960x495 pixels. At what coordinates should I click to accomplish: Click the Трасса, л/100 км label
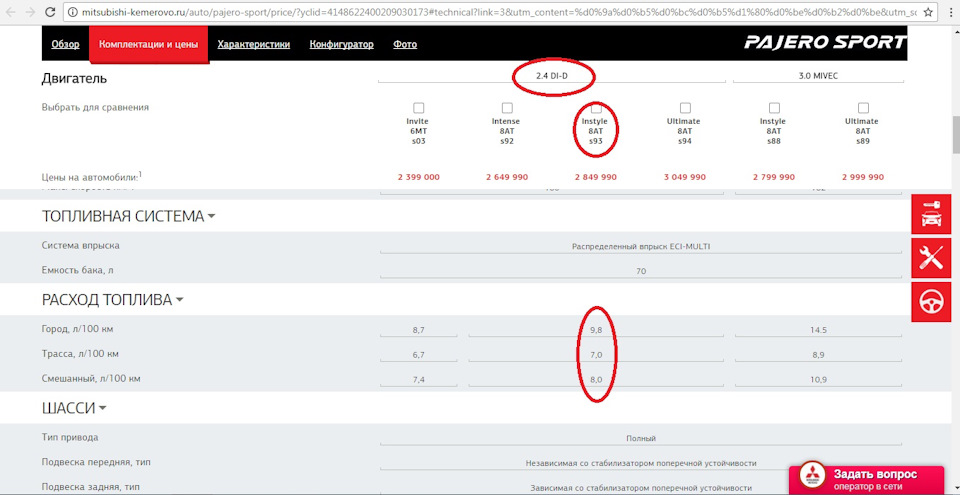[80, 354]
